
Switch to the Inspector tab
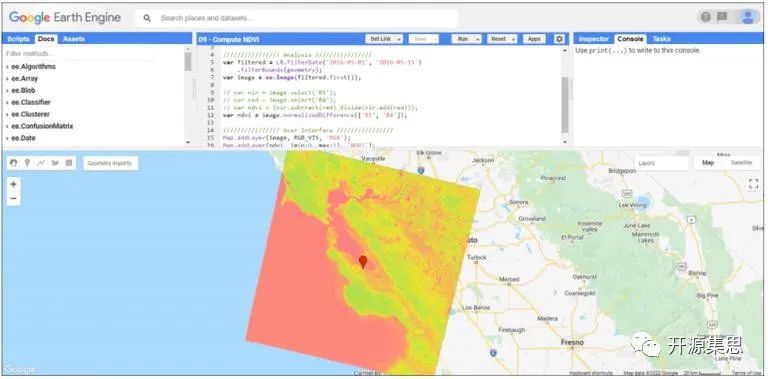[x=594, y=39]
